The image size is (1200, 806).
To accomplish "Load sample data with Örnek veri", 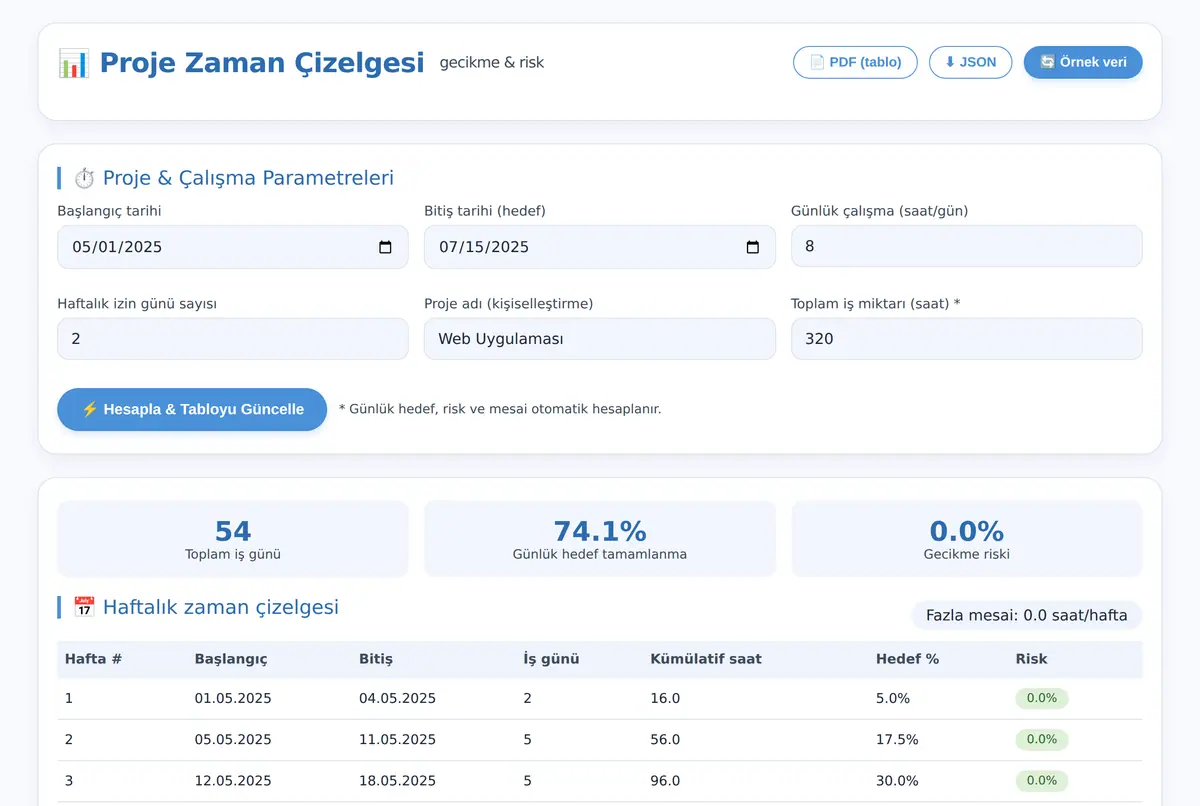I will [1083, 62].
